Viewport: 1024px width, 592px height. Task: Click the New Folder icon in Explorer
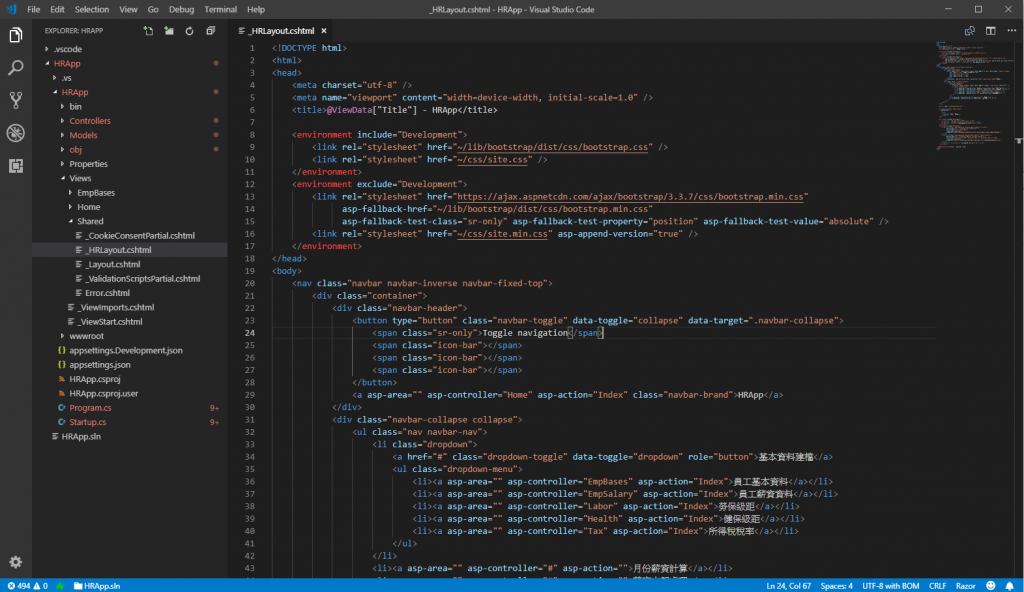pos(169,31)
